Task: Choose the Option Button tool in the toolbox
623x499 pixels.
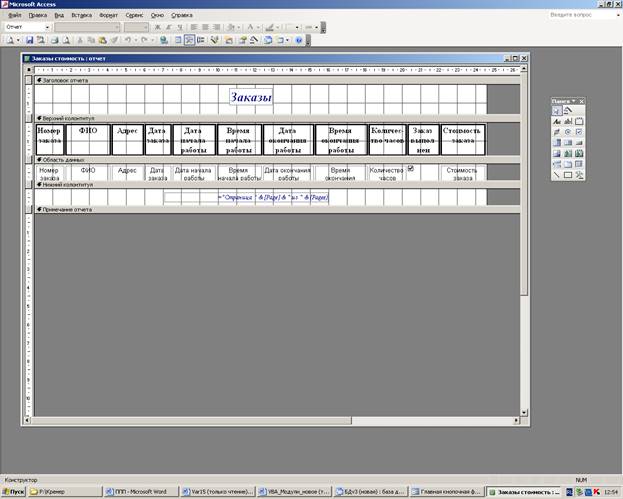Action: 568,131
